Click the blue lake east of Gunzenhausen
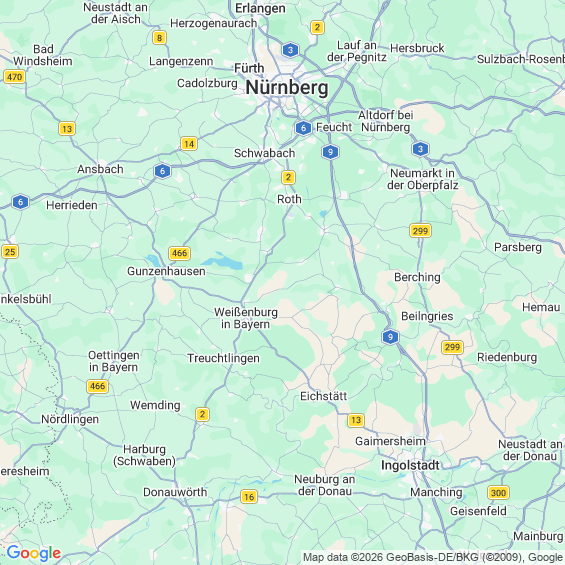 click(224, 262)
